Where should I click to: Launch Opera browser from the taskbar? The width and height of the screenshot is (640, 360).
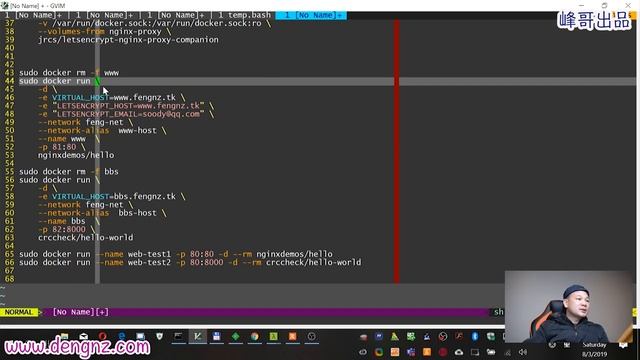point(102,337)
